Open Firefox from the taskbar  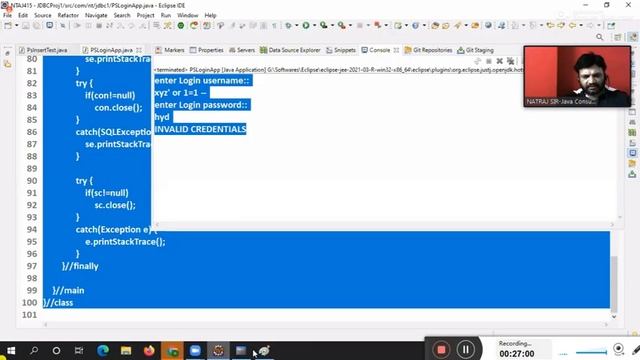pyautogui.click(x=149, y=350)
